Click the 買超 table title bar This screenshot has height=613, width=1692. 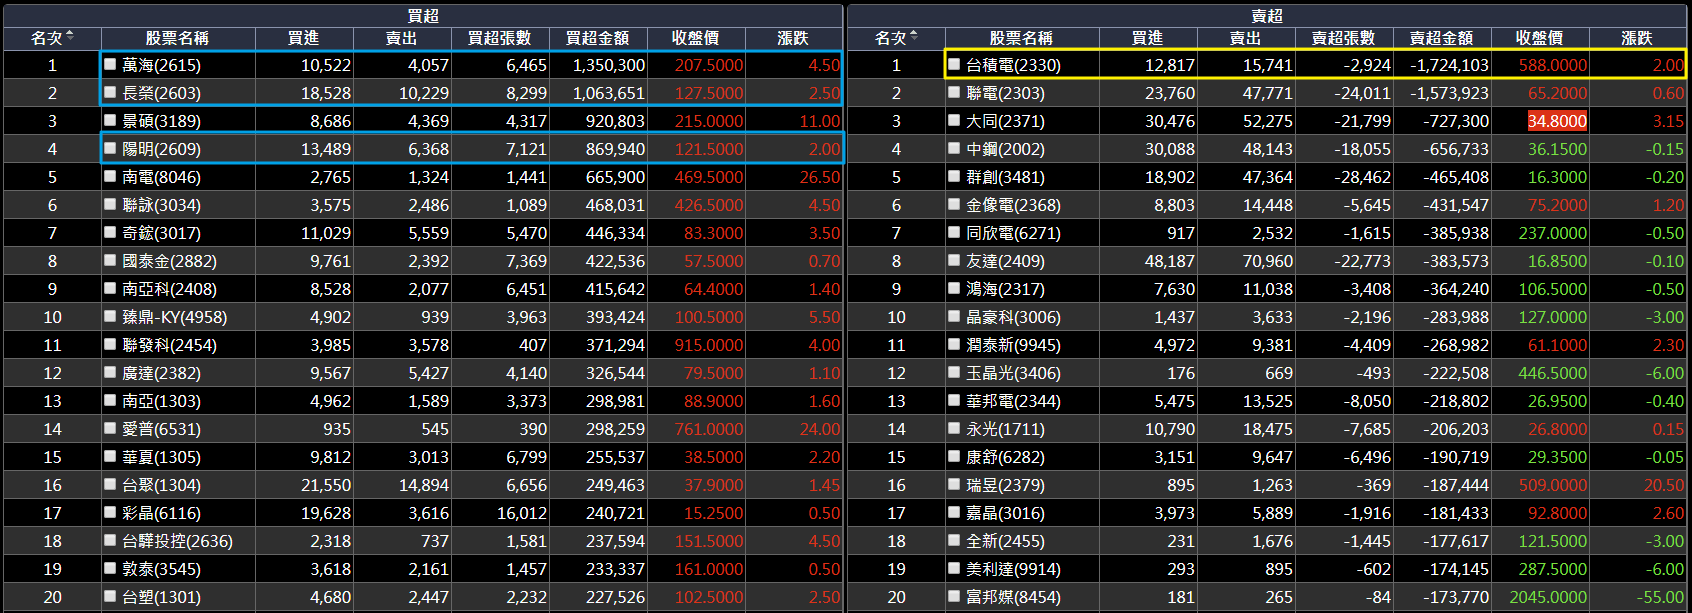[423, 16]
